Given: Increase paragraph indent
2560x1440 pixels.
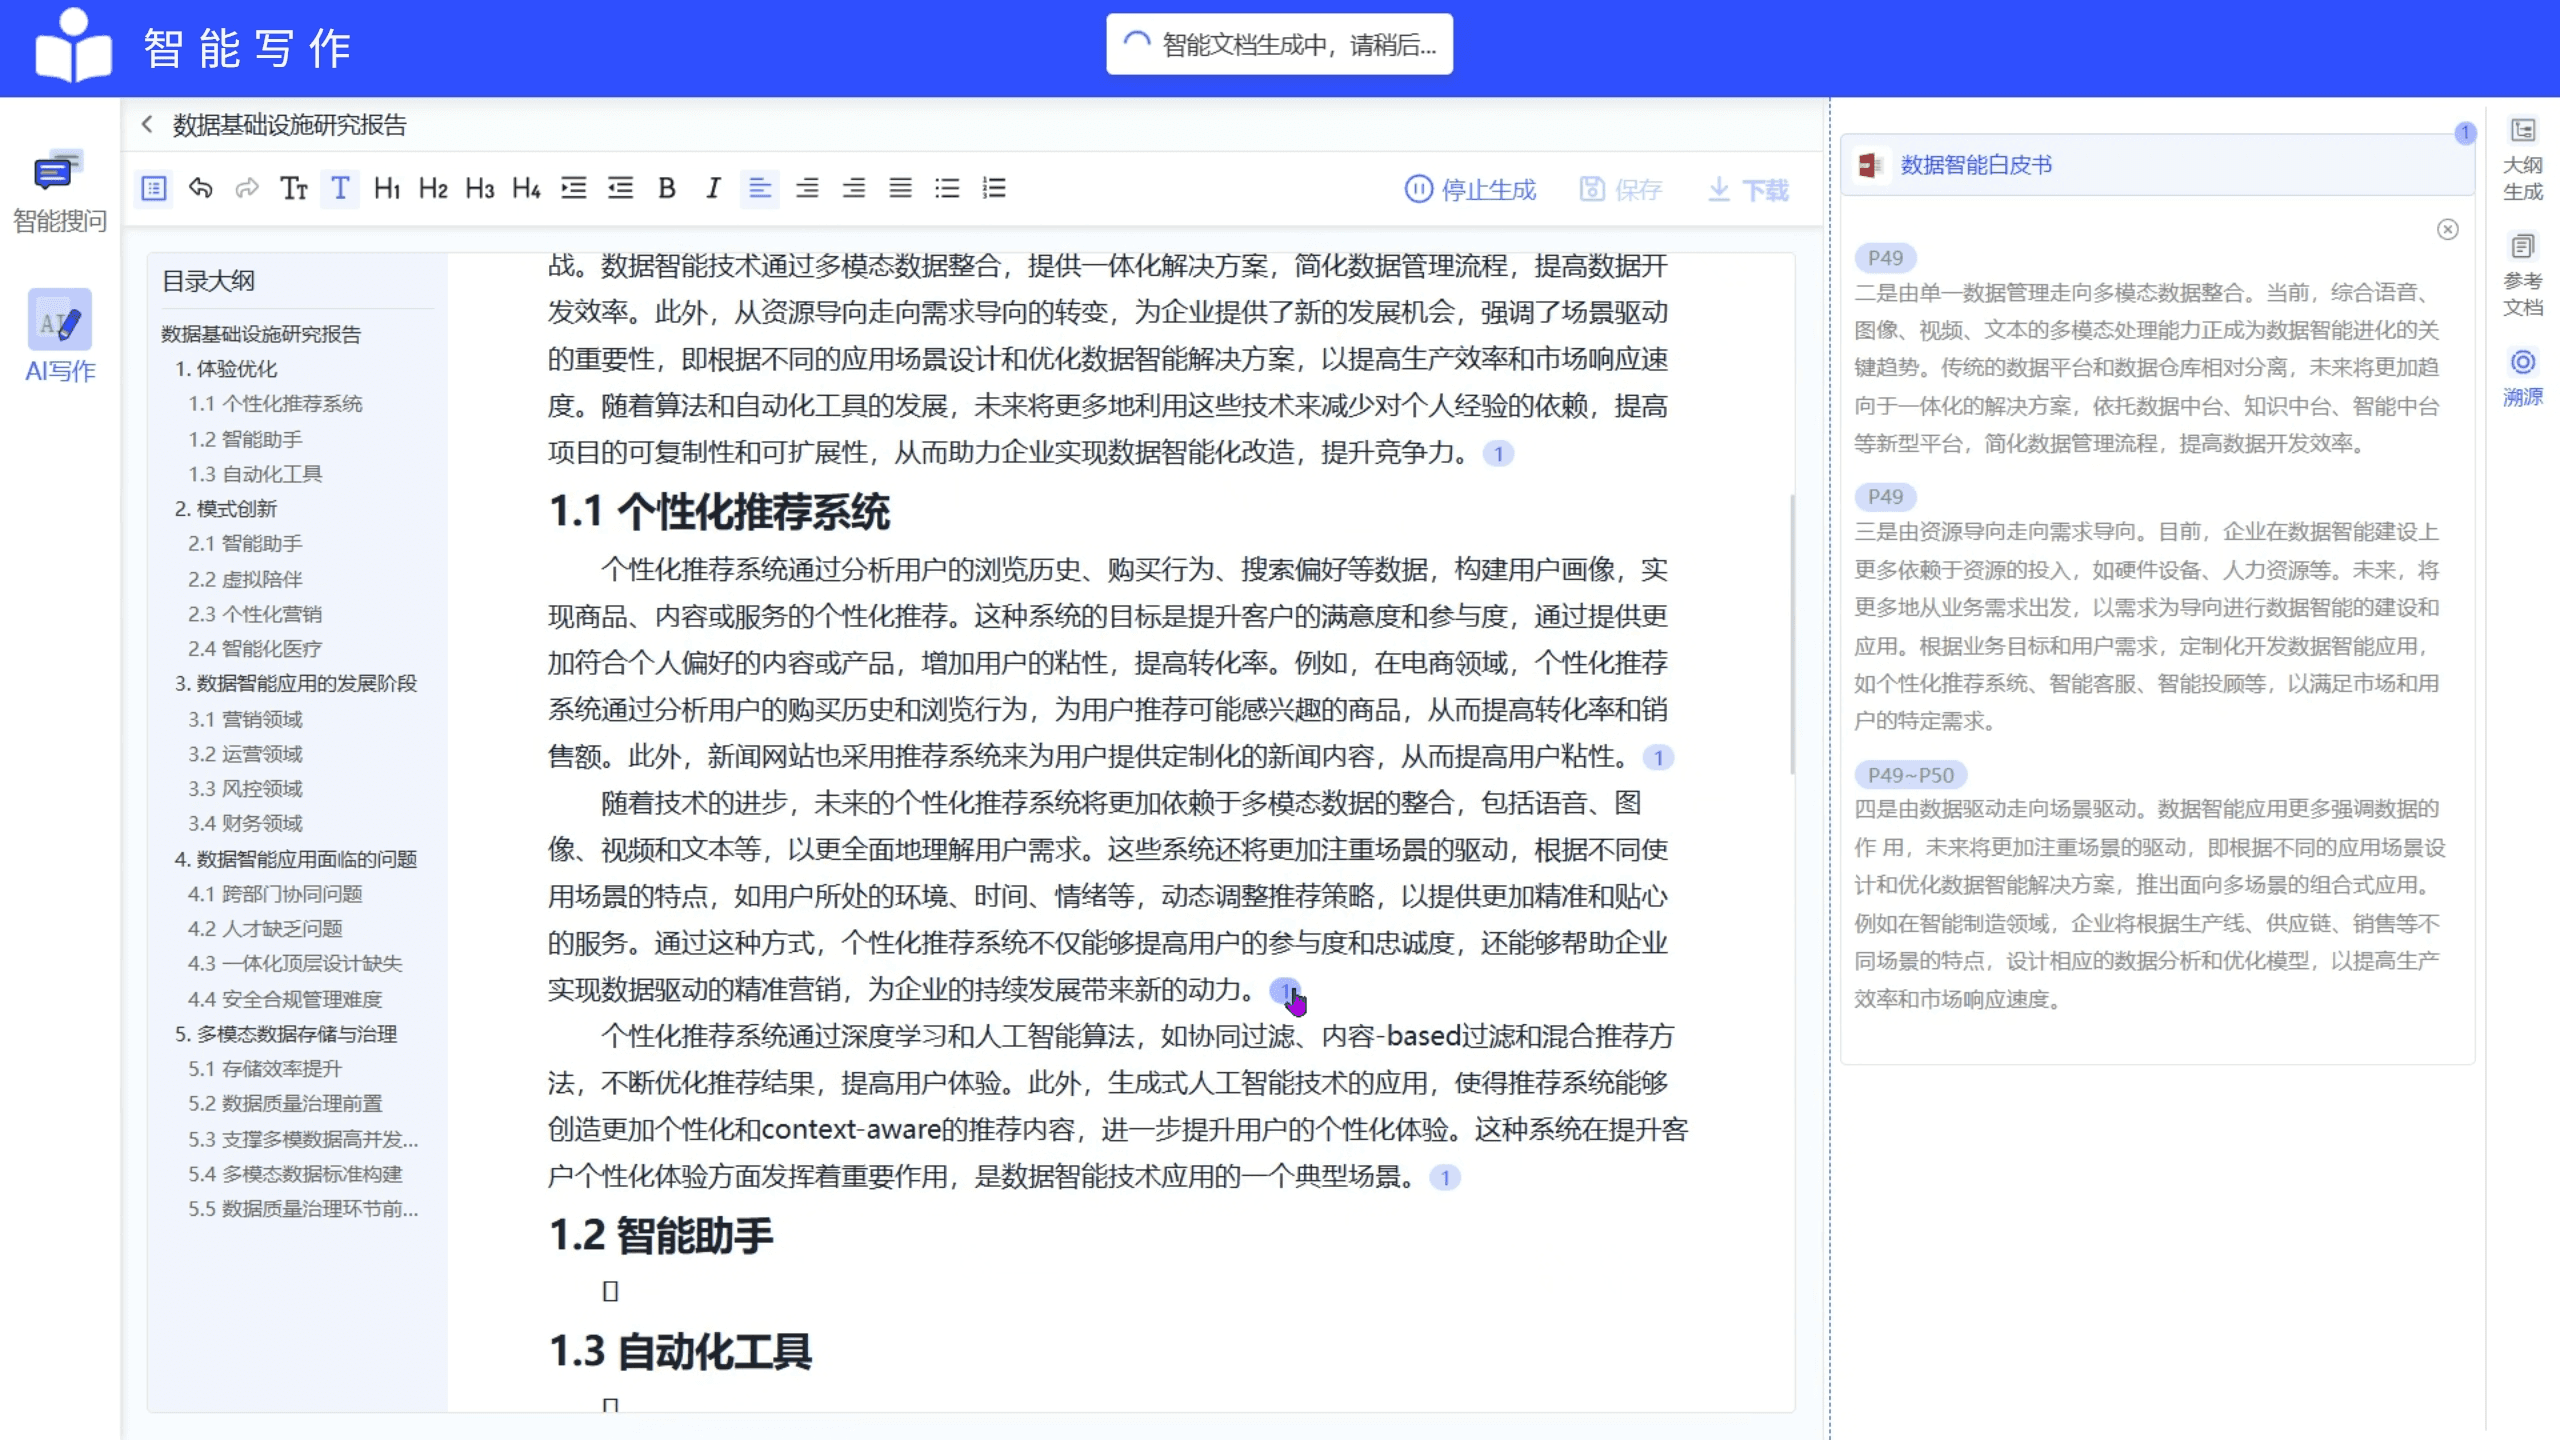Looking at the screenshot, I should [x=574, y=188].
